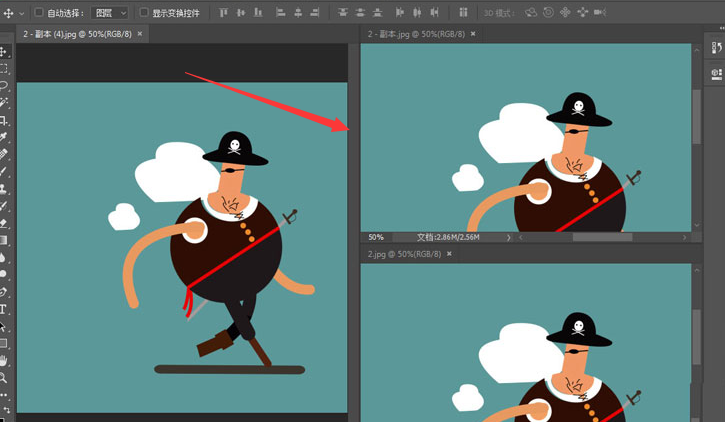Open the Move tool preset picker arrow
The image size is (725, 422).
point(21,14)
